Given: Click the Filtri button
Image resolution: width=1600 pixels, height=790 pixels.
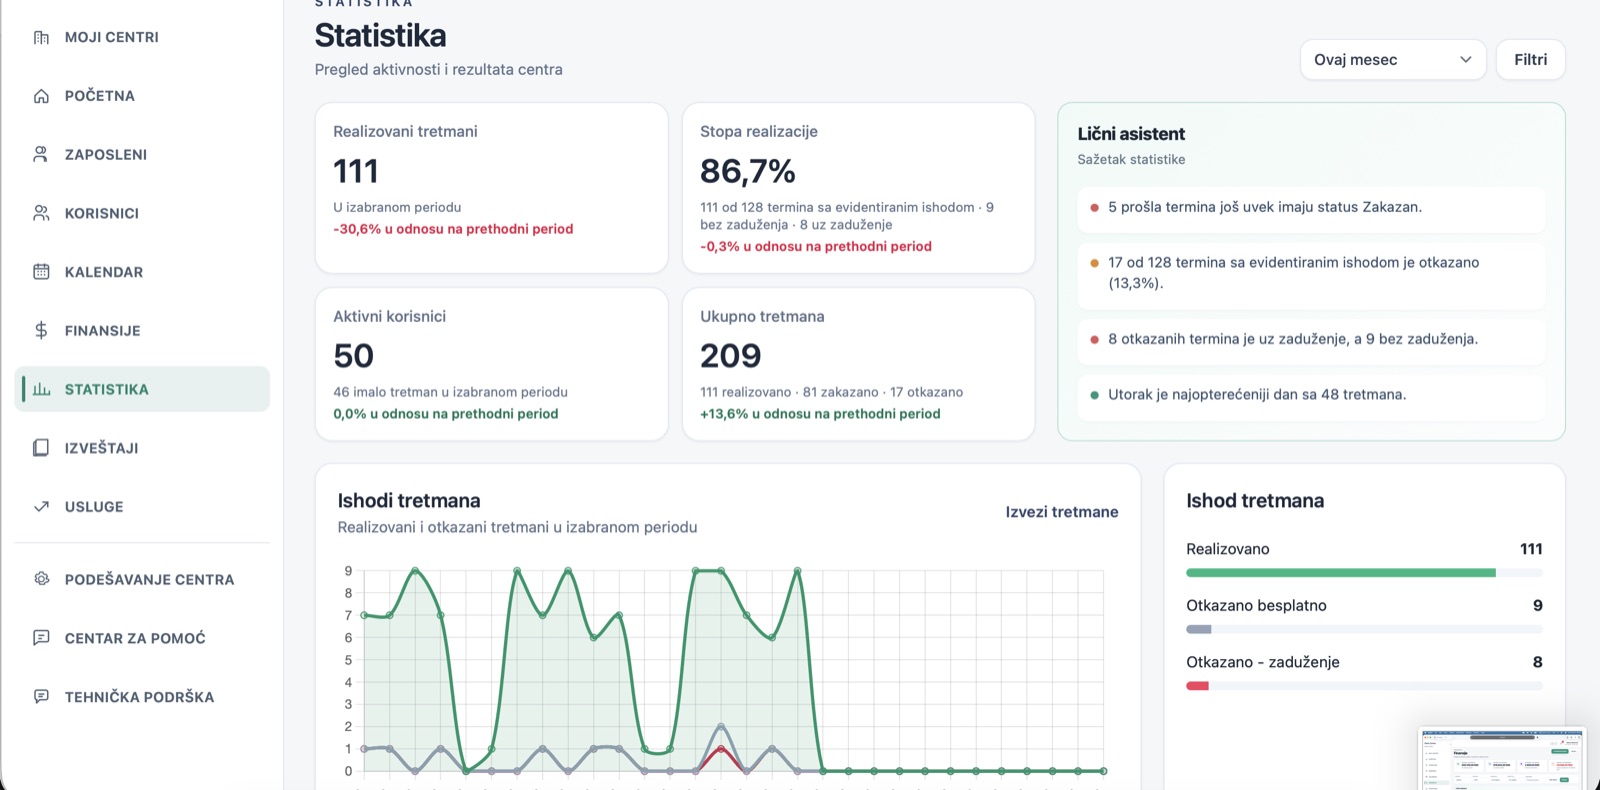Looking at the screenshot, I should point(1531,60).
